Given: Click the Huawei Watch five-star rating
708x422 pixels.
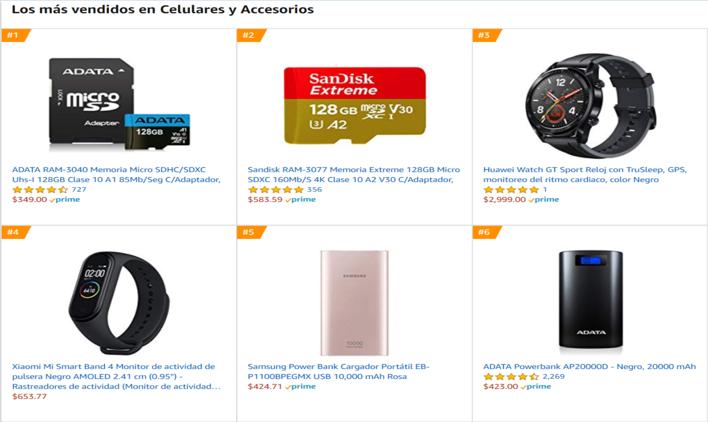Looking at the screenshot, I should tap(511, 189).
